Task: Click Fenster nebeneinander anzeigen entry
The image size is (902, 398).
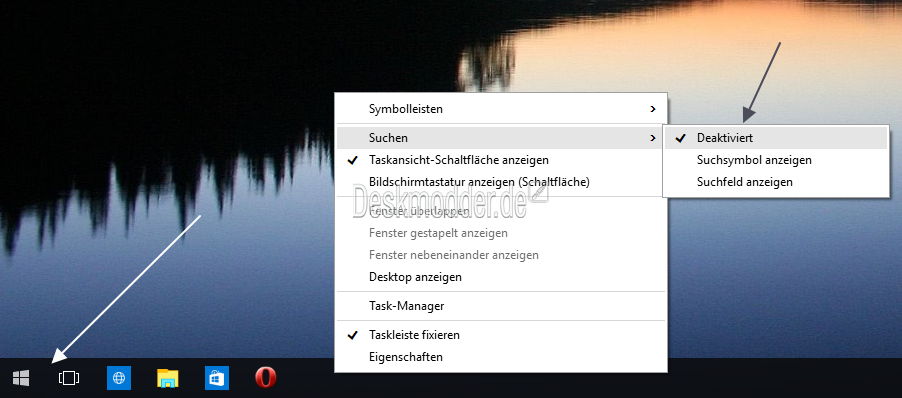Action: [x=501, y=255]
